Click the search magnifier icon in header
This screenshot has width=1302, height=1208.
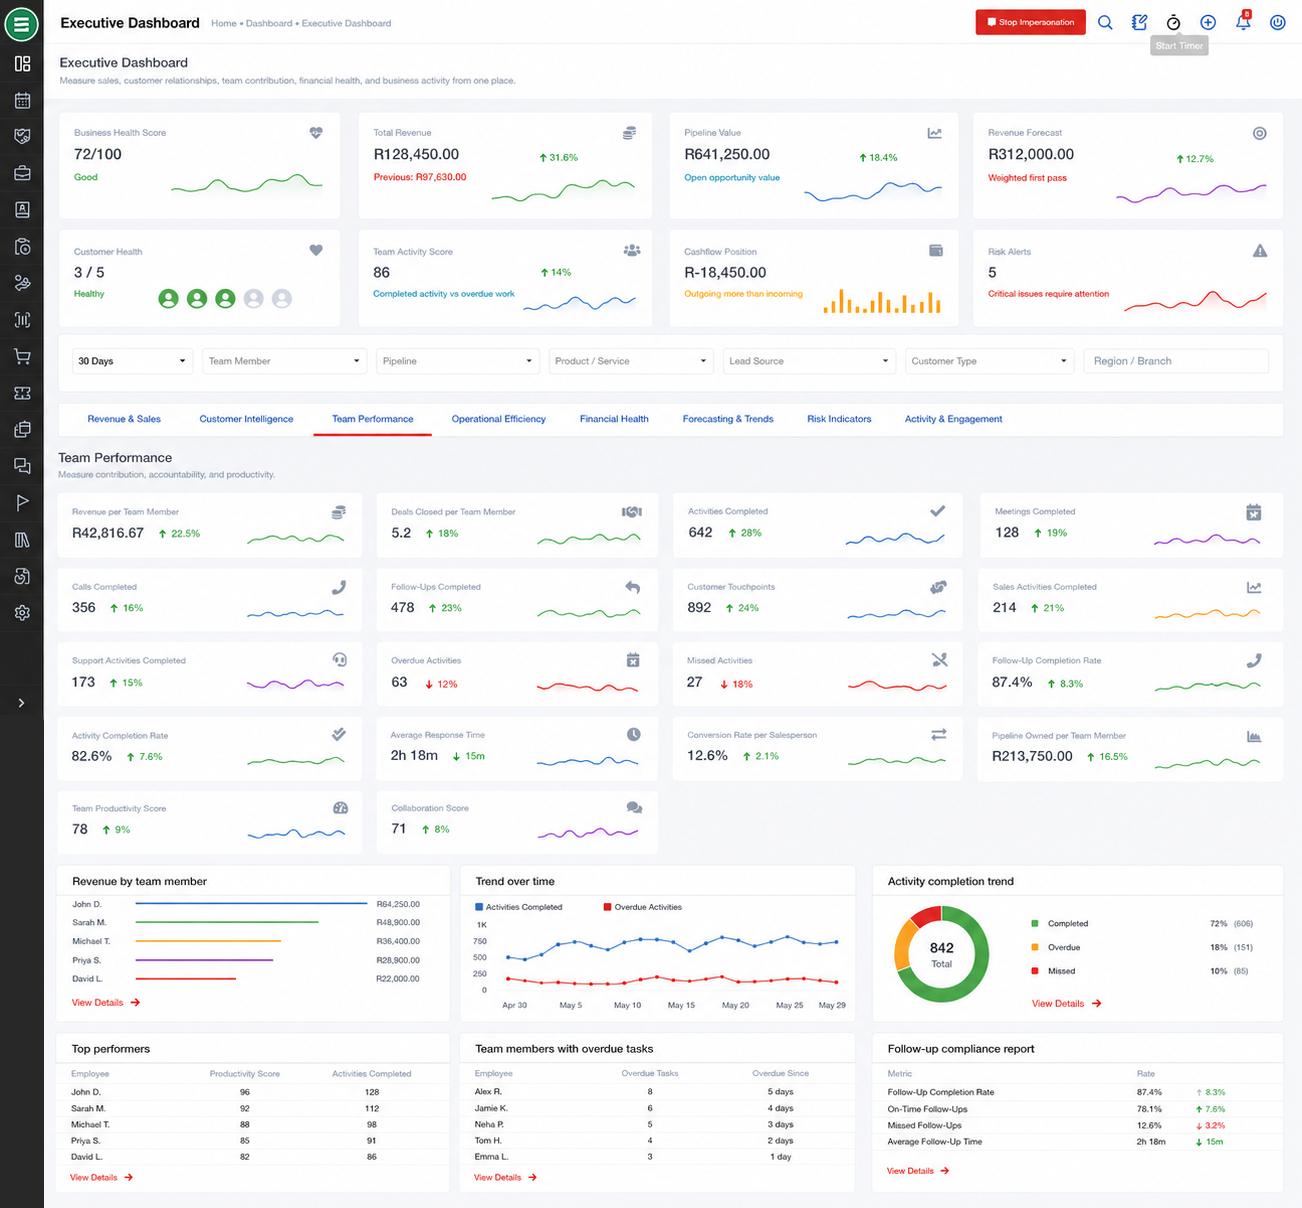pos(1105,22)
